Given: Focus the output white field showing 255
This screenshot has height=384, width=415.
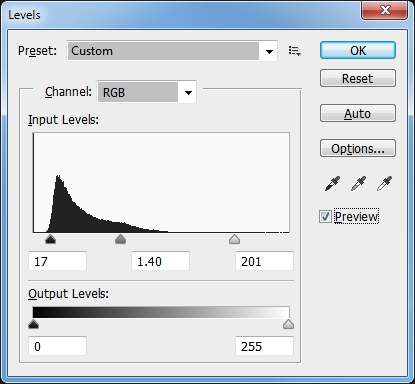Looking at the screenshot, I should click(264, 346).
